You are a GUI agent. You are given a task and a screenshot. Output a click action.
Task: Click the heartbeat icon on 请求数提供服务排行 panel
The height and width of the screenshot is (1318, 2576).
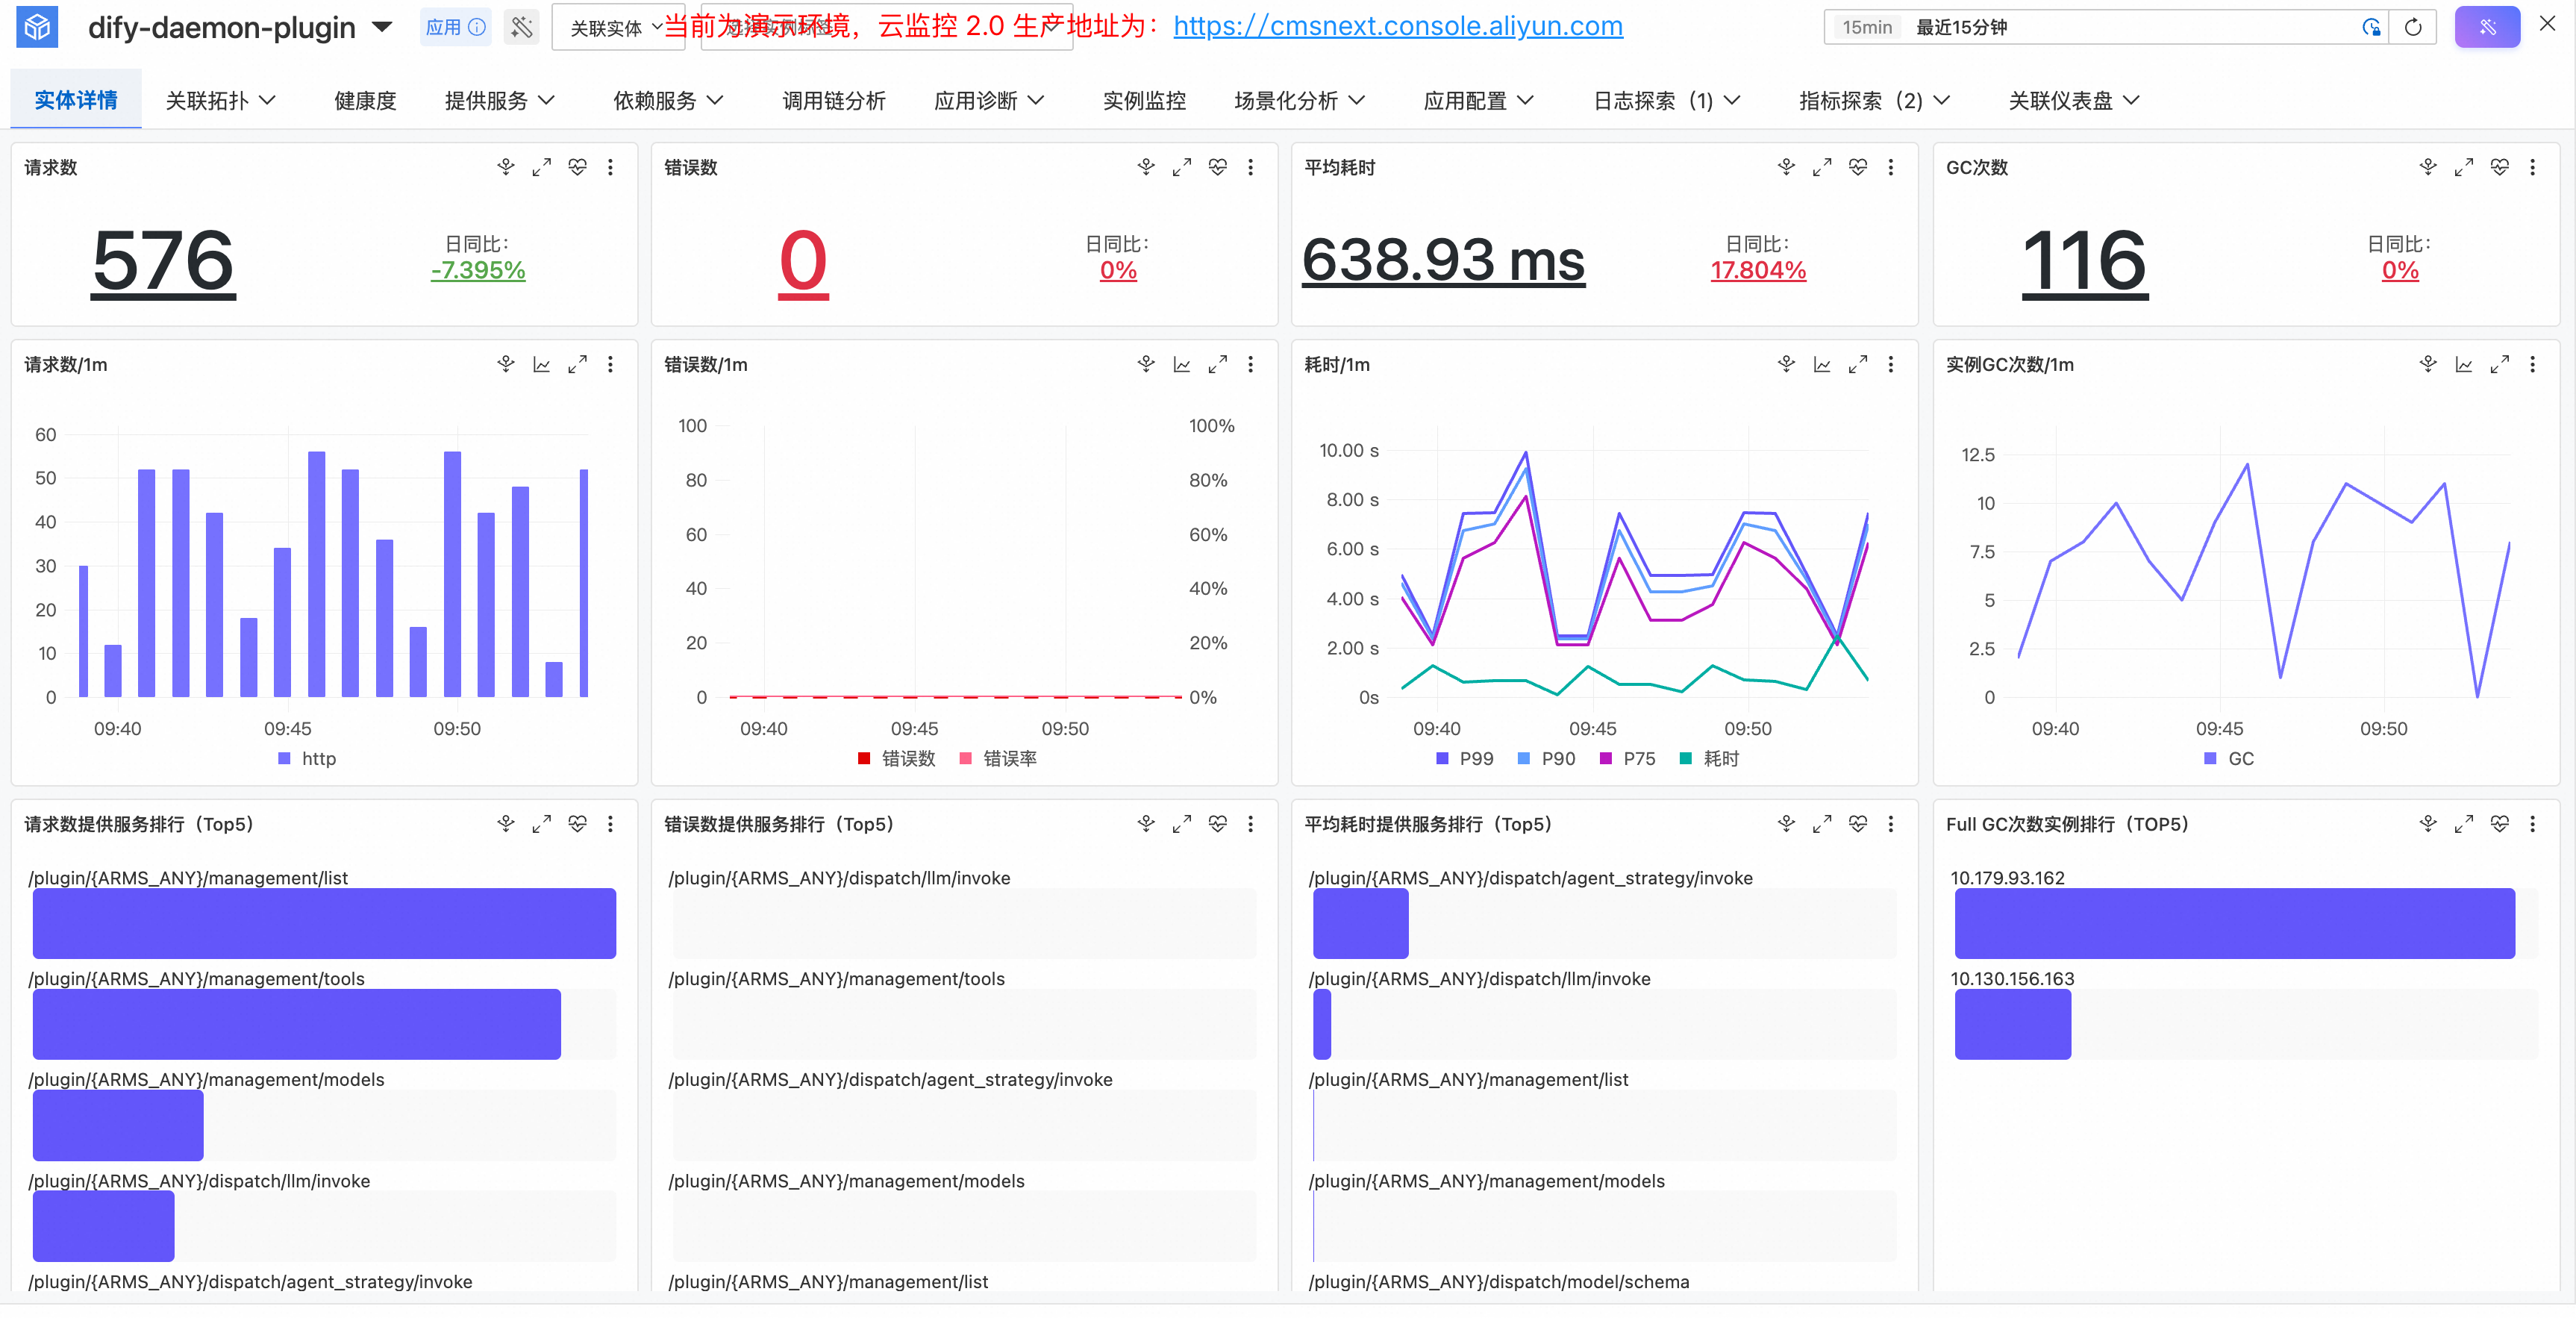pyautogui.click(x=577, y=824)
